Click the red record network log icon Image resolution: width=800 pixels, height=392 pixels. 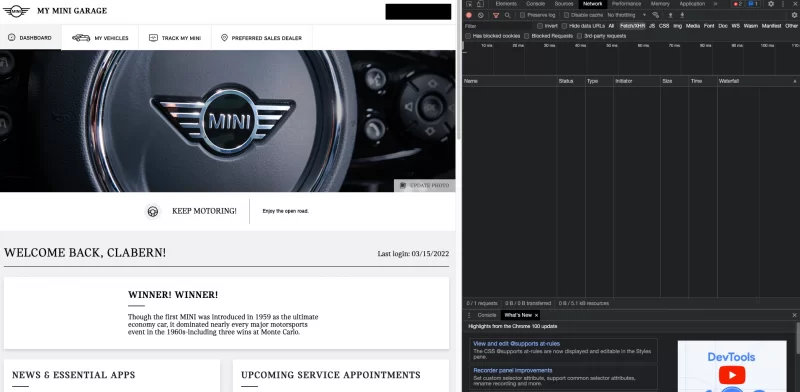pos(469,15)
